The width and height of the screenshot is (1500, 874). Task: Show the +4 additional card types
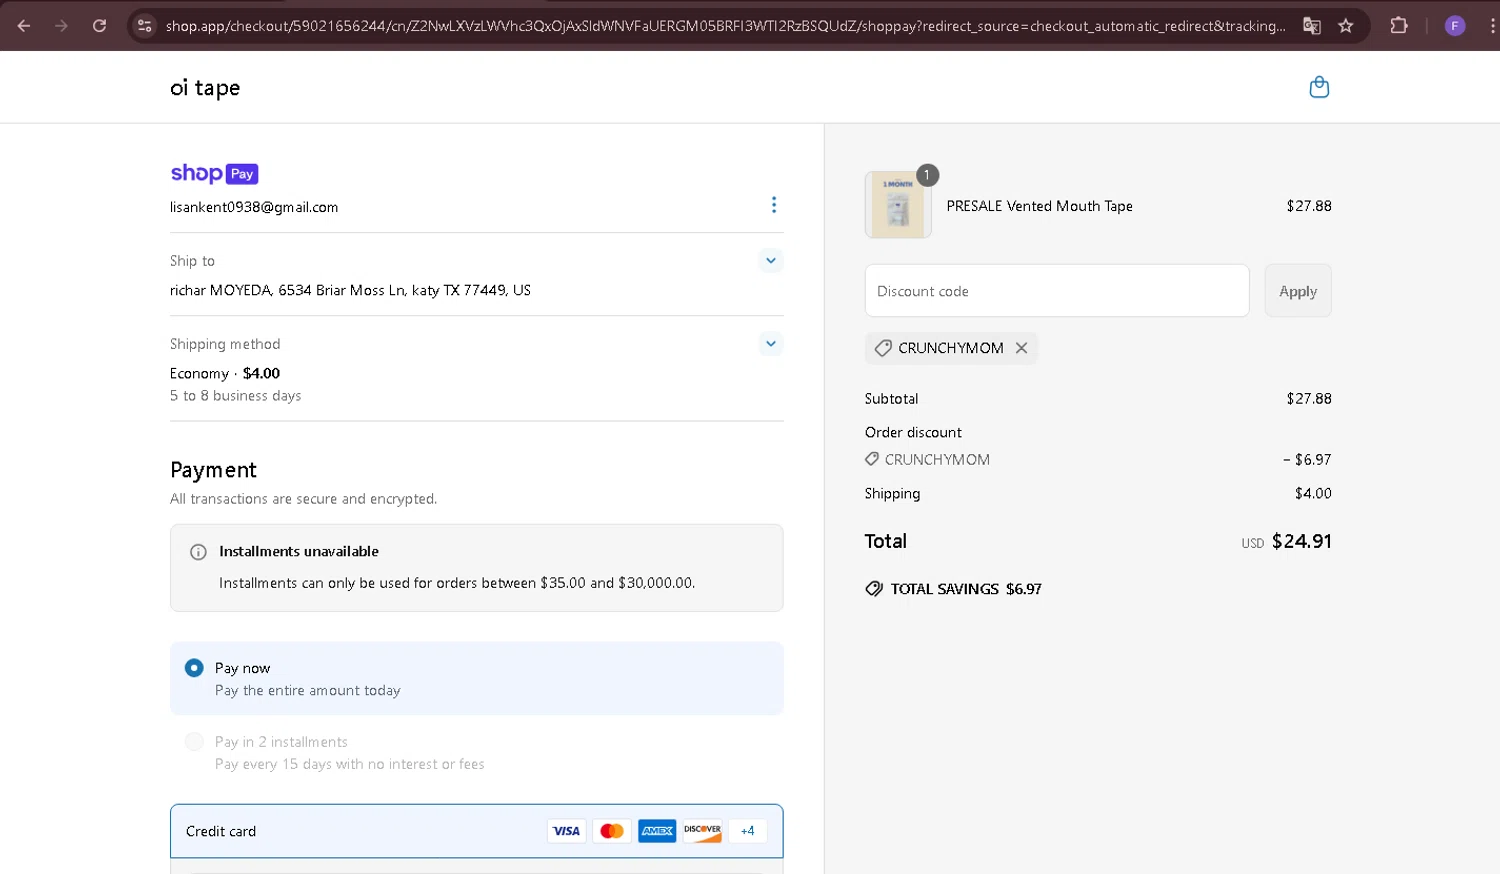[747, 831]
